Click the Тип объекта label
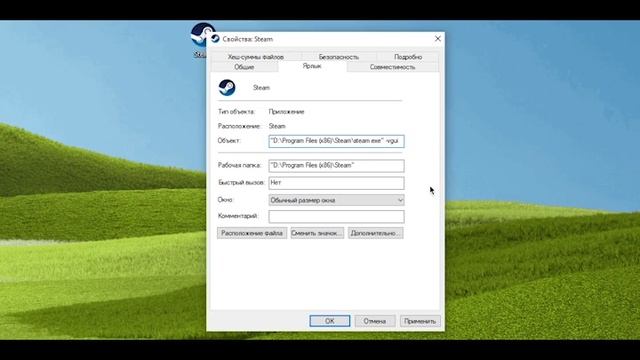This screenshot has width=640, height=360. [236, 111]
